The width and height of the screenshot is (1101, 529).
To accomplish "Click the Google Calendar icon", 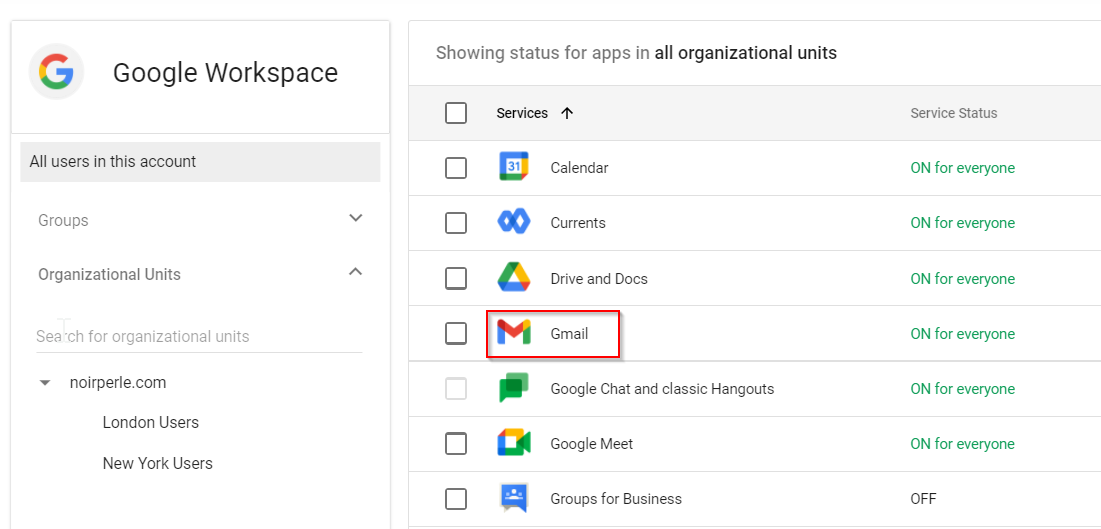I will (513, 168).
